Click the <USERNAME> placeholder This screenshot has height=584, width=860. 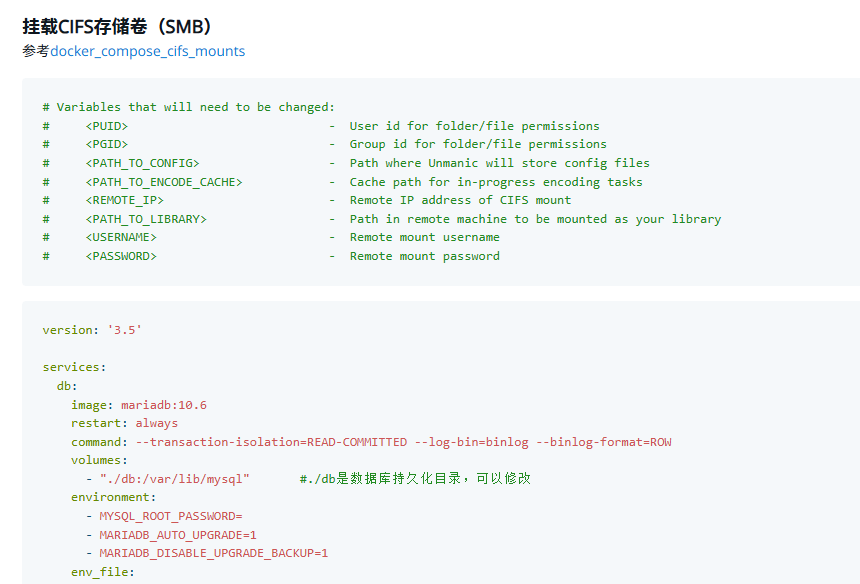coord(121,237)
